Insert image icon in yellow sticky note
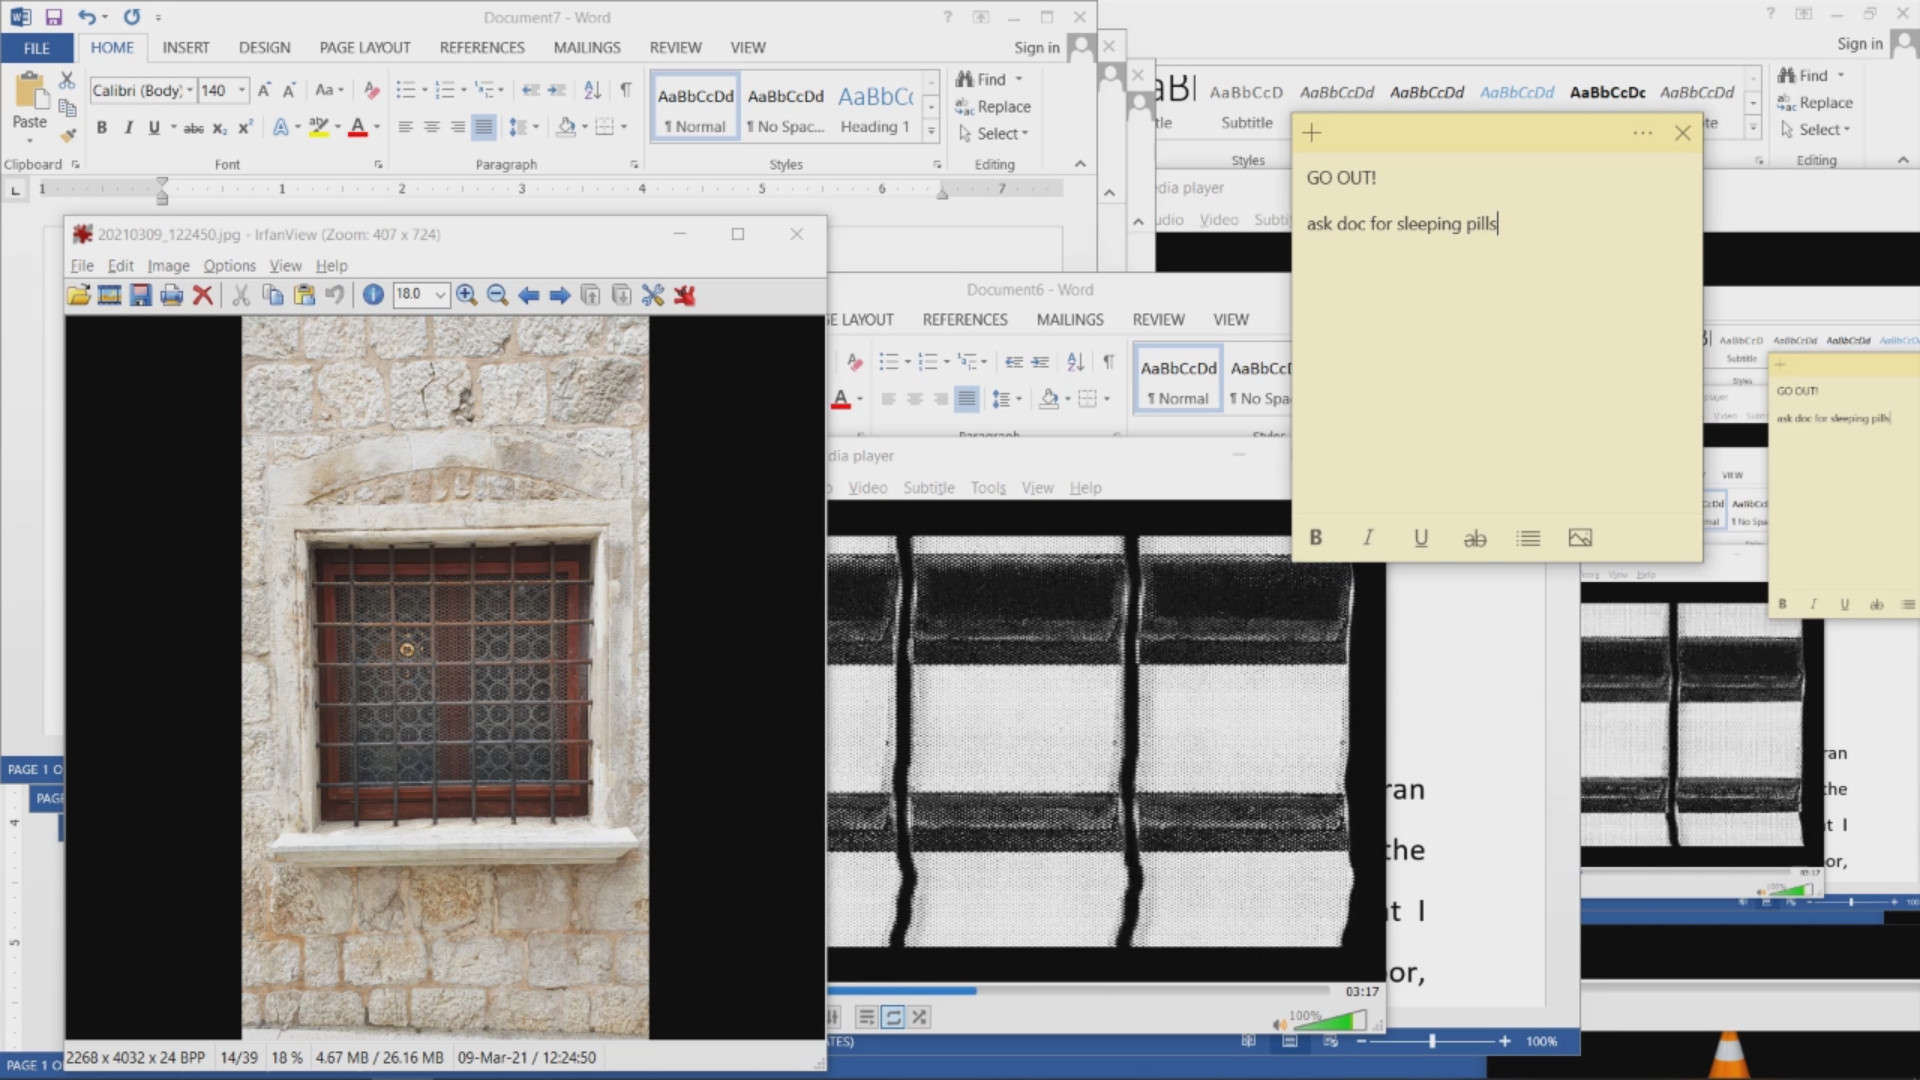1920x1080 pixels. click(x=1580, y=538)
